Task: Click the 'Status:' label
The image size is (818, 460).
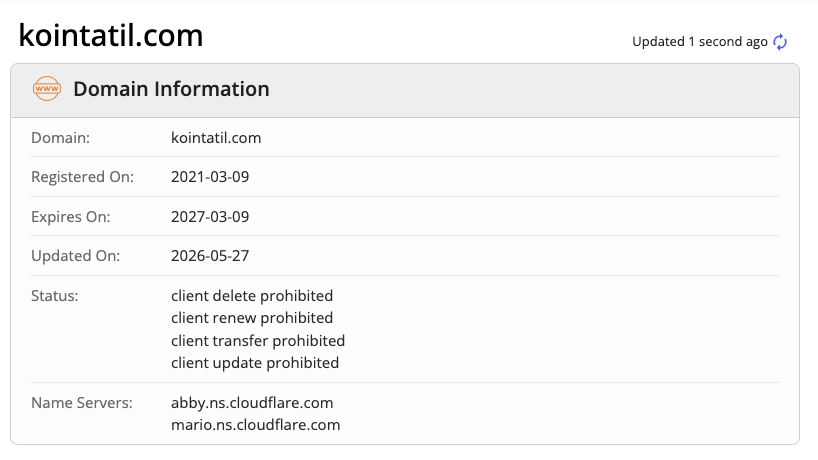Action: (x=55, y=296)
